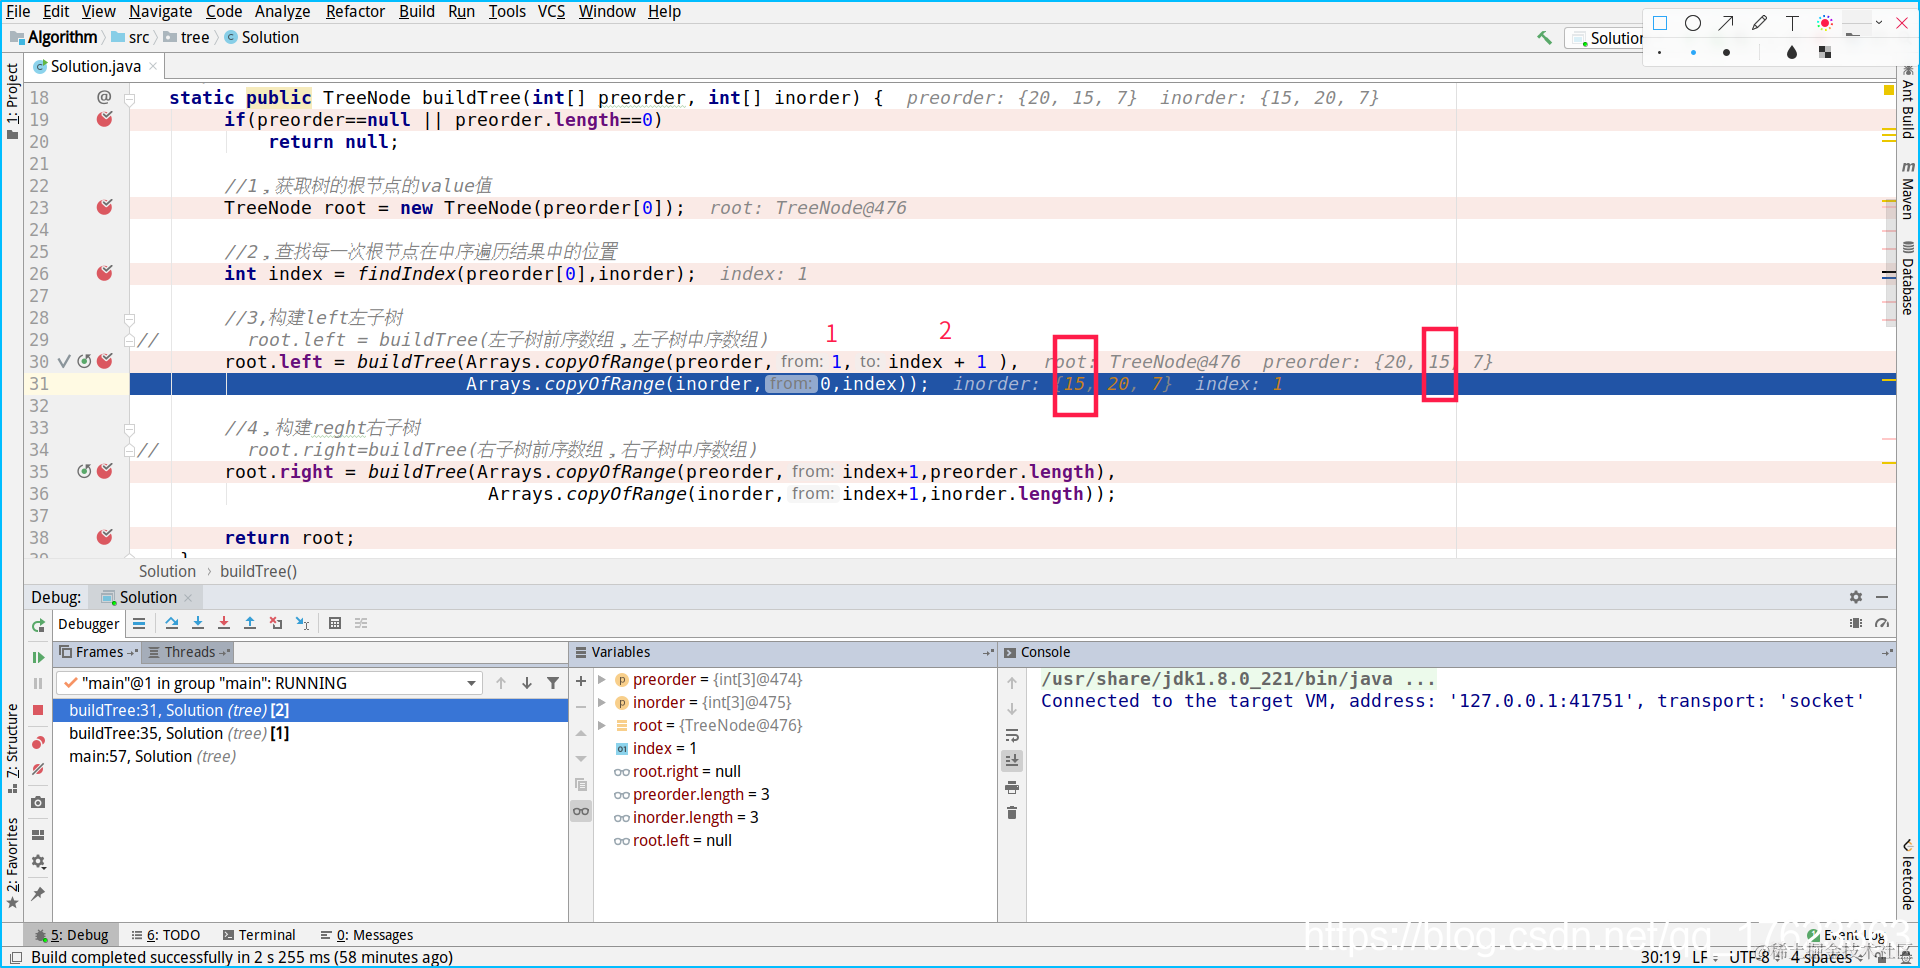Open the line separator LF dropdown
Image resolution: width=1920 pixels, height=968 pixels.
point(1704,957)
